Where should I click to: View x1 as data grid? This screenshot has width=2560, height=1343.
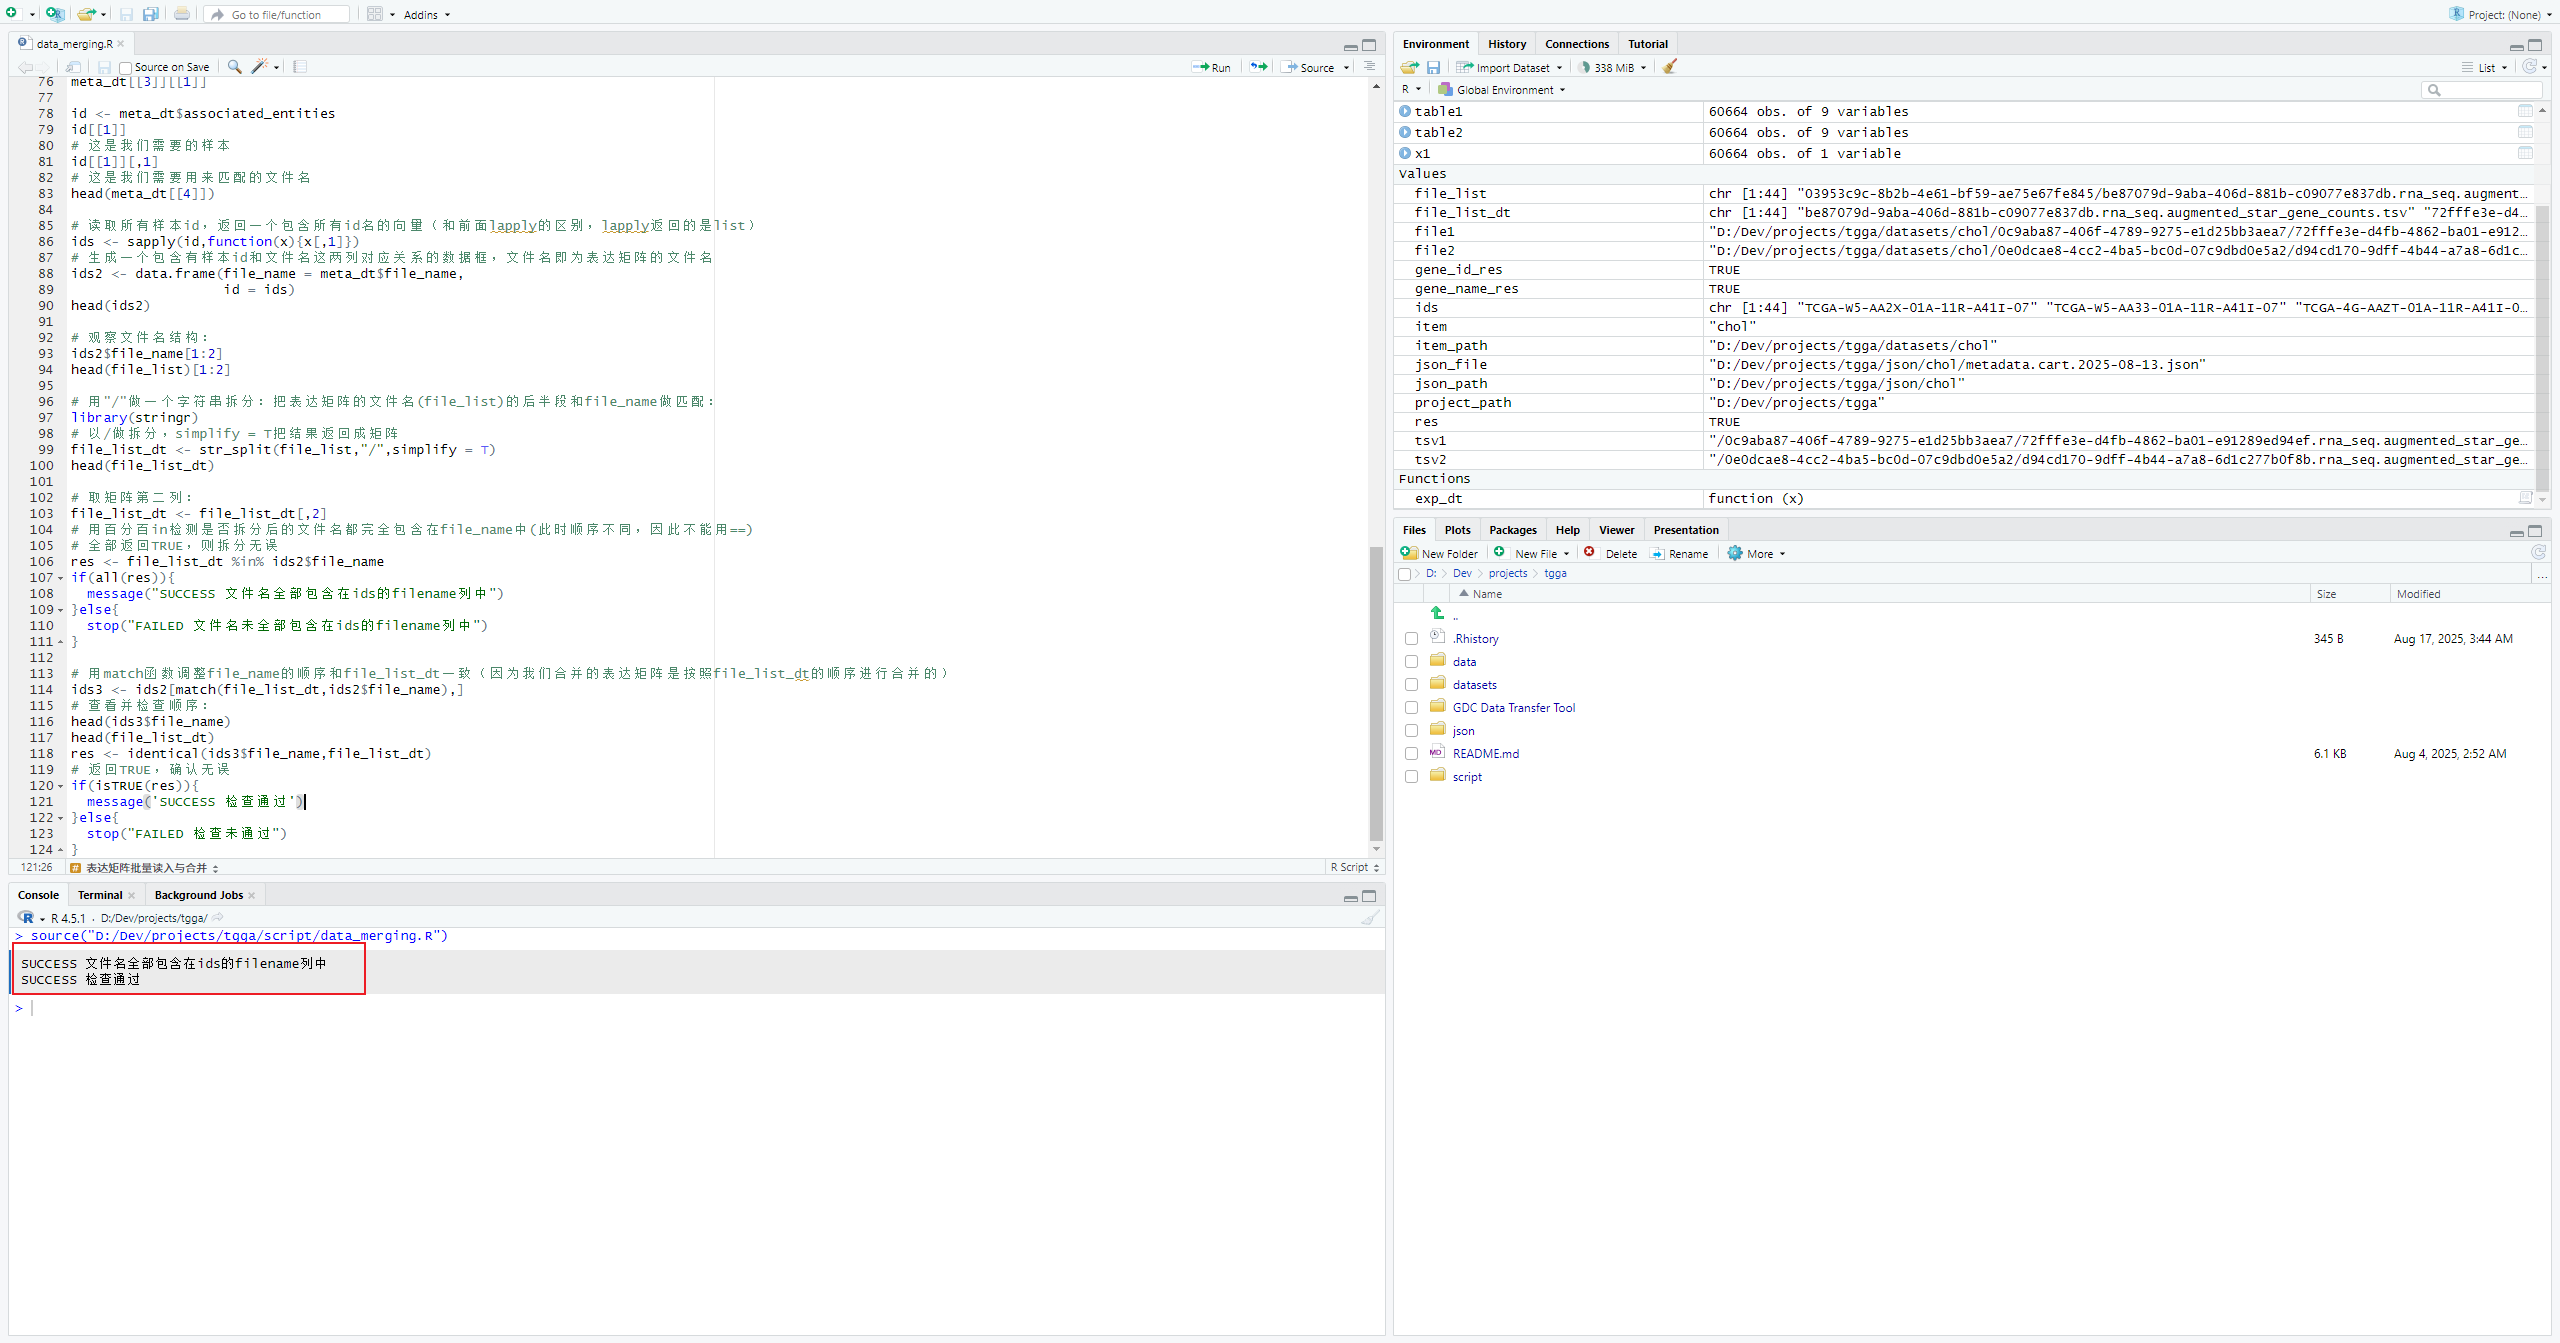(2525, 153)
